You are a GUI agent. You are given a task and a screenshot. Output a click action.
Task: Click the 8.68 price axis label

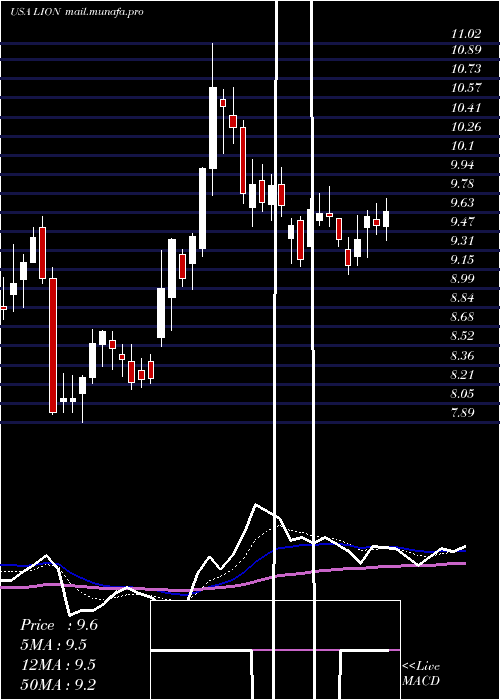pos(462,317)
